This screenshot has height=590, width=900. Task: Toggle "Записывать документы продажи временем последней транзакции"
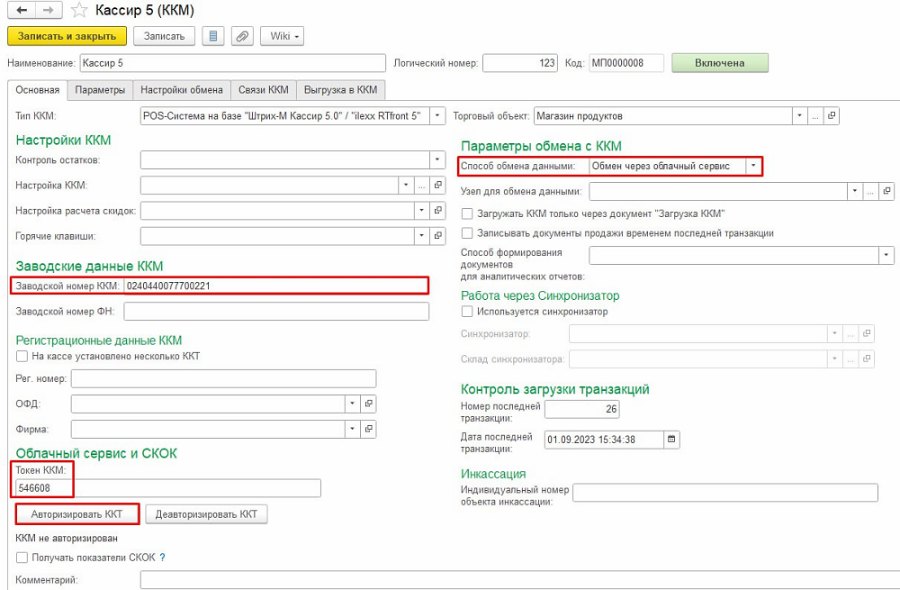[467, 233]
